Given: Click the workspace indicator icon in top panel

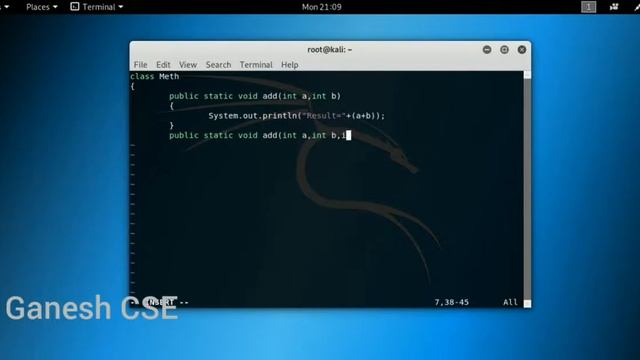Looking at the screenshot, I should coord(588,7).
